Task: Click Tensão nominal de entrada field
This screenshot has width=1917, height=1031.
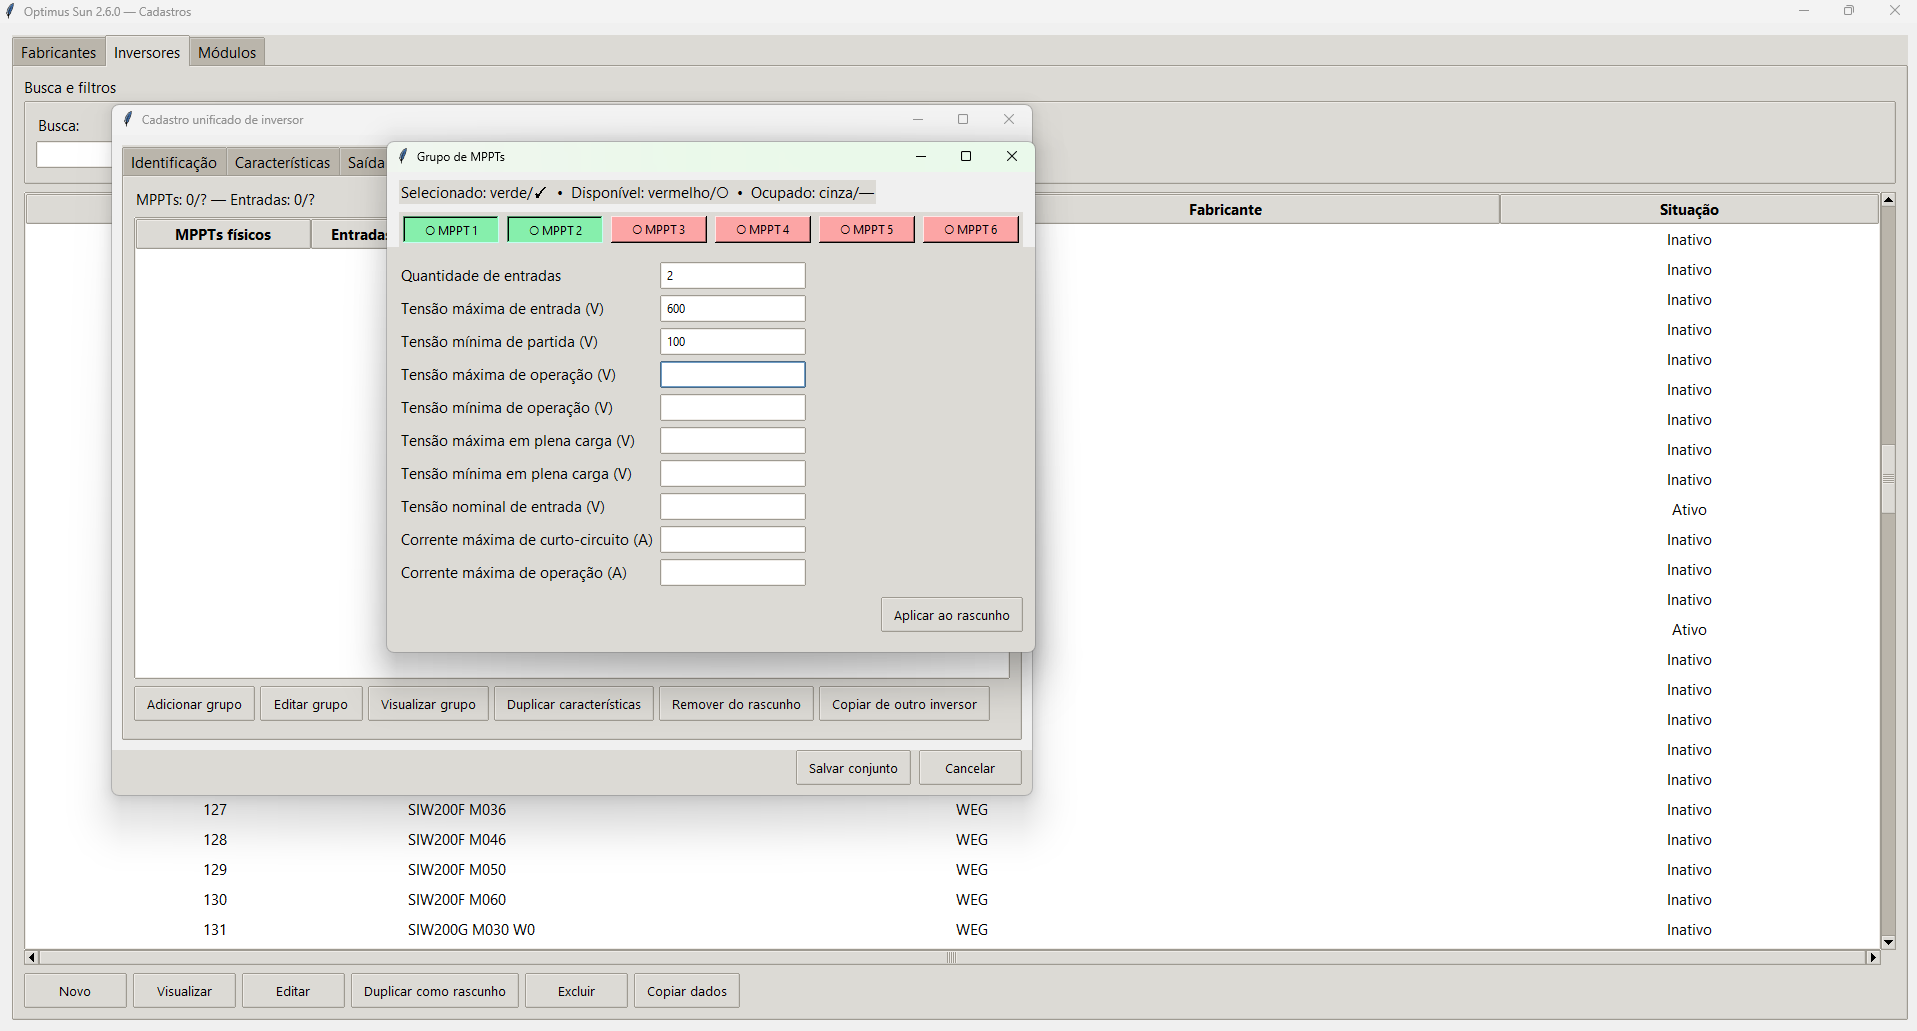Action: point(733,507)
